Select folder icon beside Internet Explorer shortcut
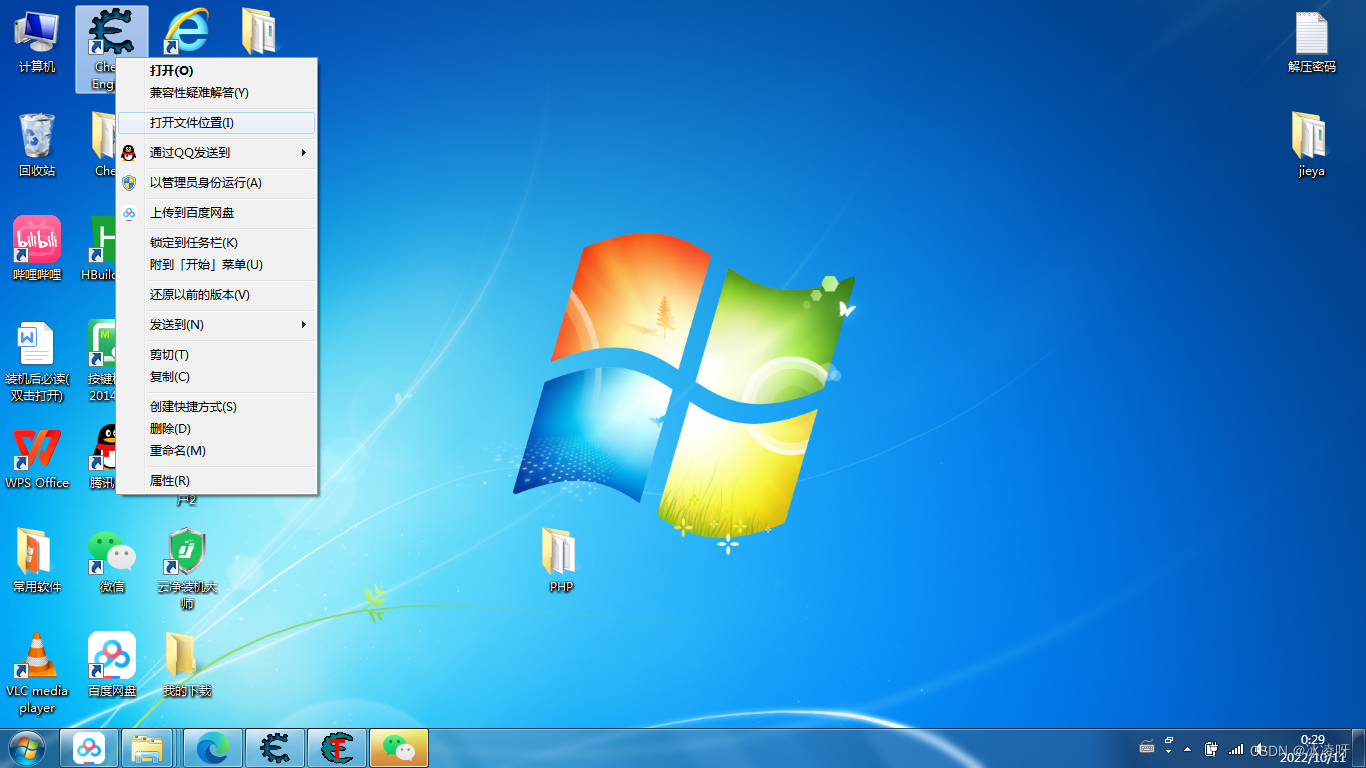The height and width of the screenshot is (768, 1366). [x=258, y=31]
